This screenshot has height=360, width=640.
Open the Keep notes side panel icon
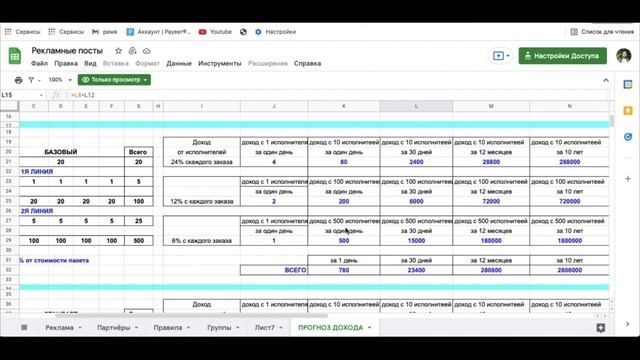(x=628, y=111)
